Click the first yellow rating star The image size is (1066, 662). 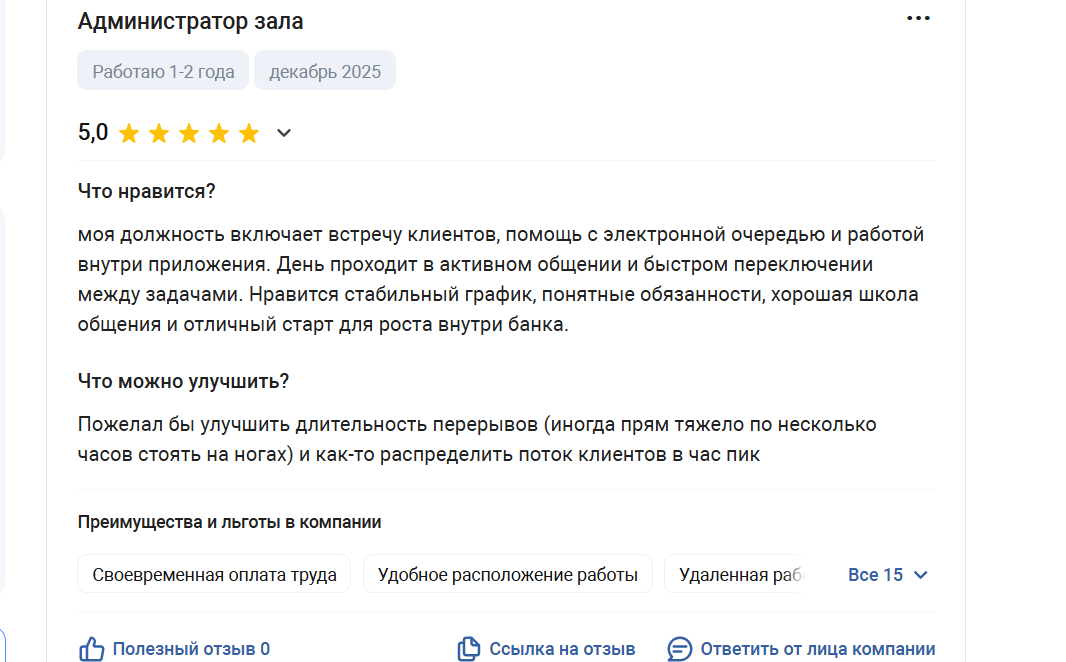(128, 133)
